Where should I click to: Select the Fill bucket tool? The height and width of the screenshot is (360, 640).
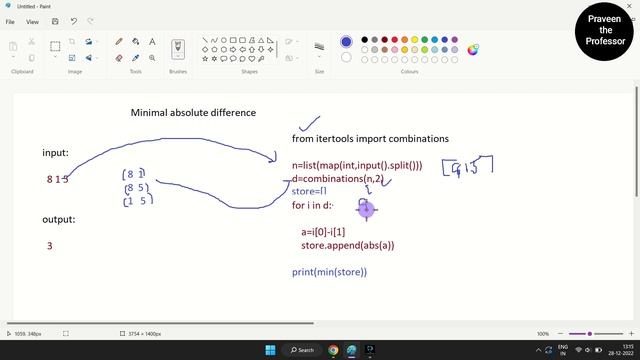pyautogui.click(x=136, y=42)
